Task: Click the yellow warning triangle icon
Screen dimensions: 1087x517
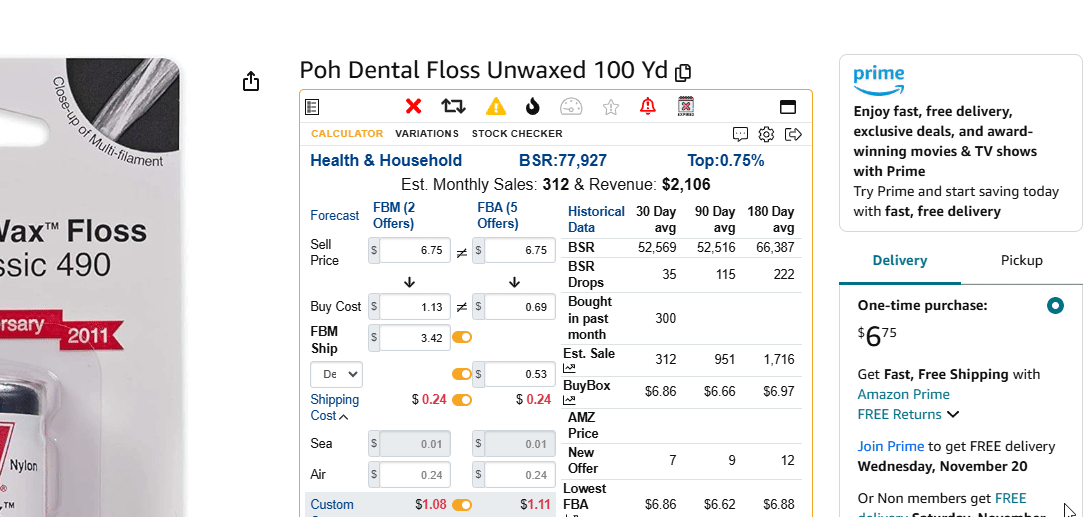Action: coord(495,106)
